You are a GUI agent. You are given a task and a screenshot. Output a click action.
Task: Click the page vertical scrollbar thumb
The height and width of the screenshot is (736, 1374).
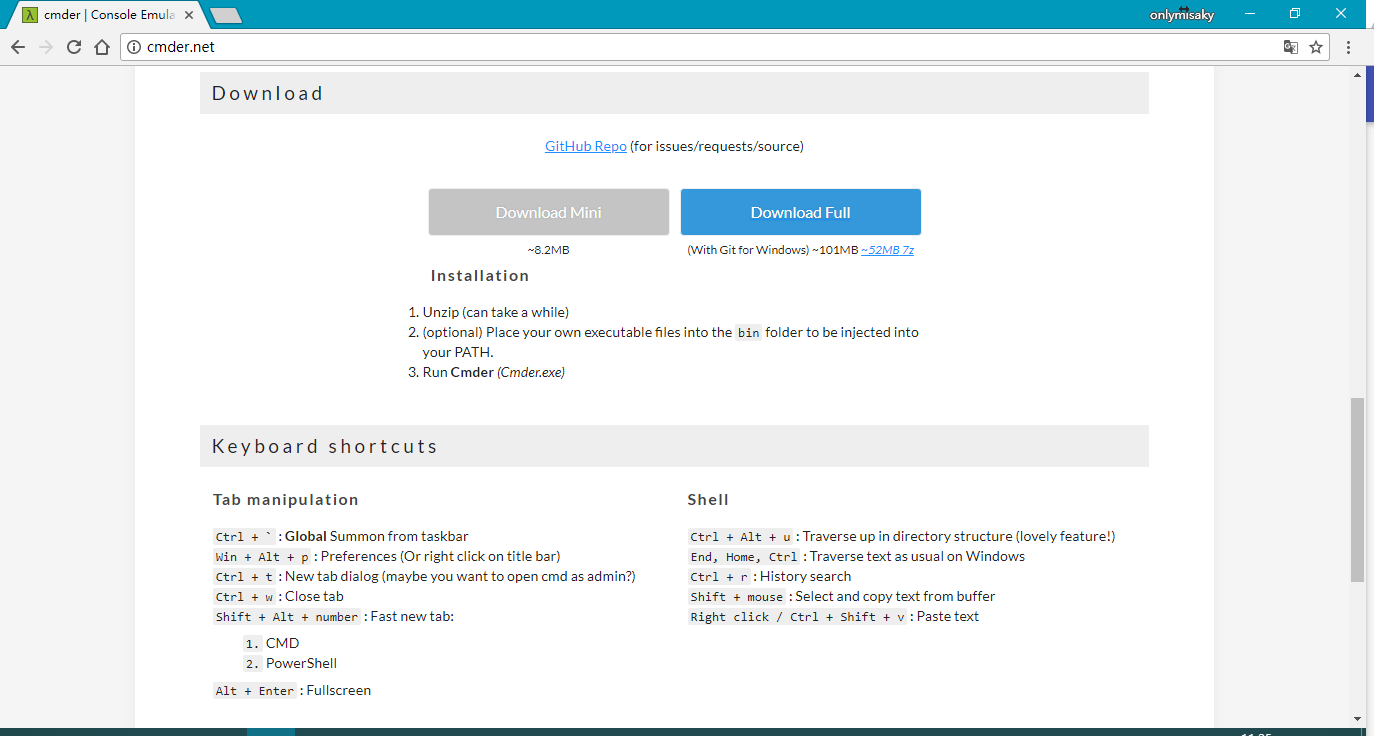click(1357, 490)
